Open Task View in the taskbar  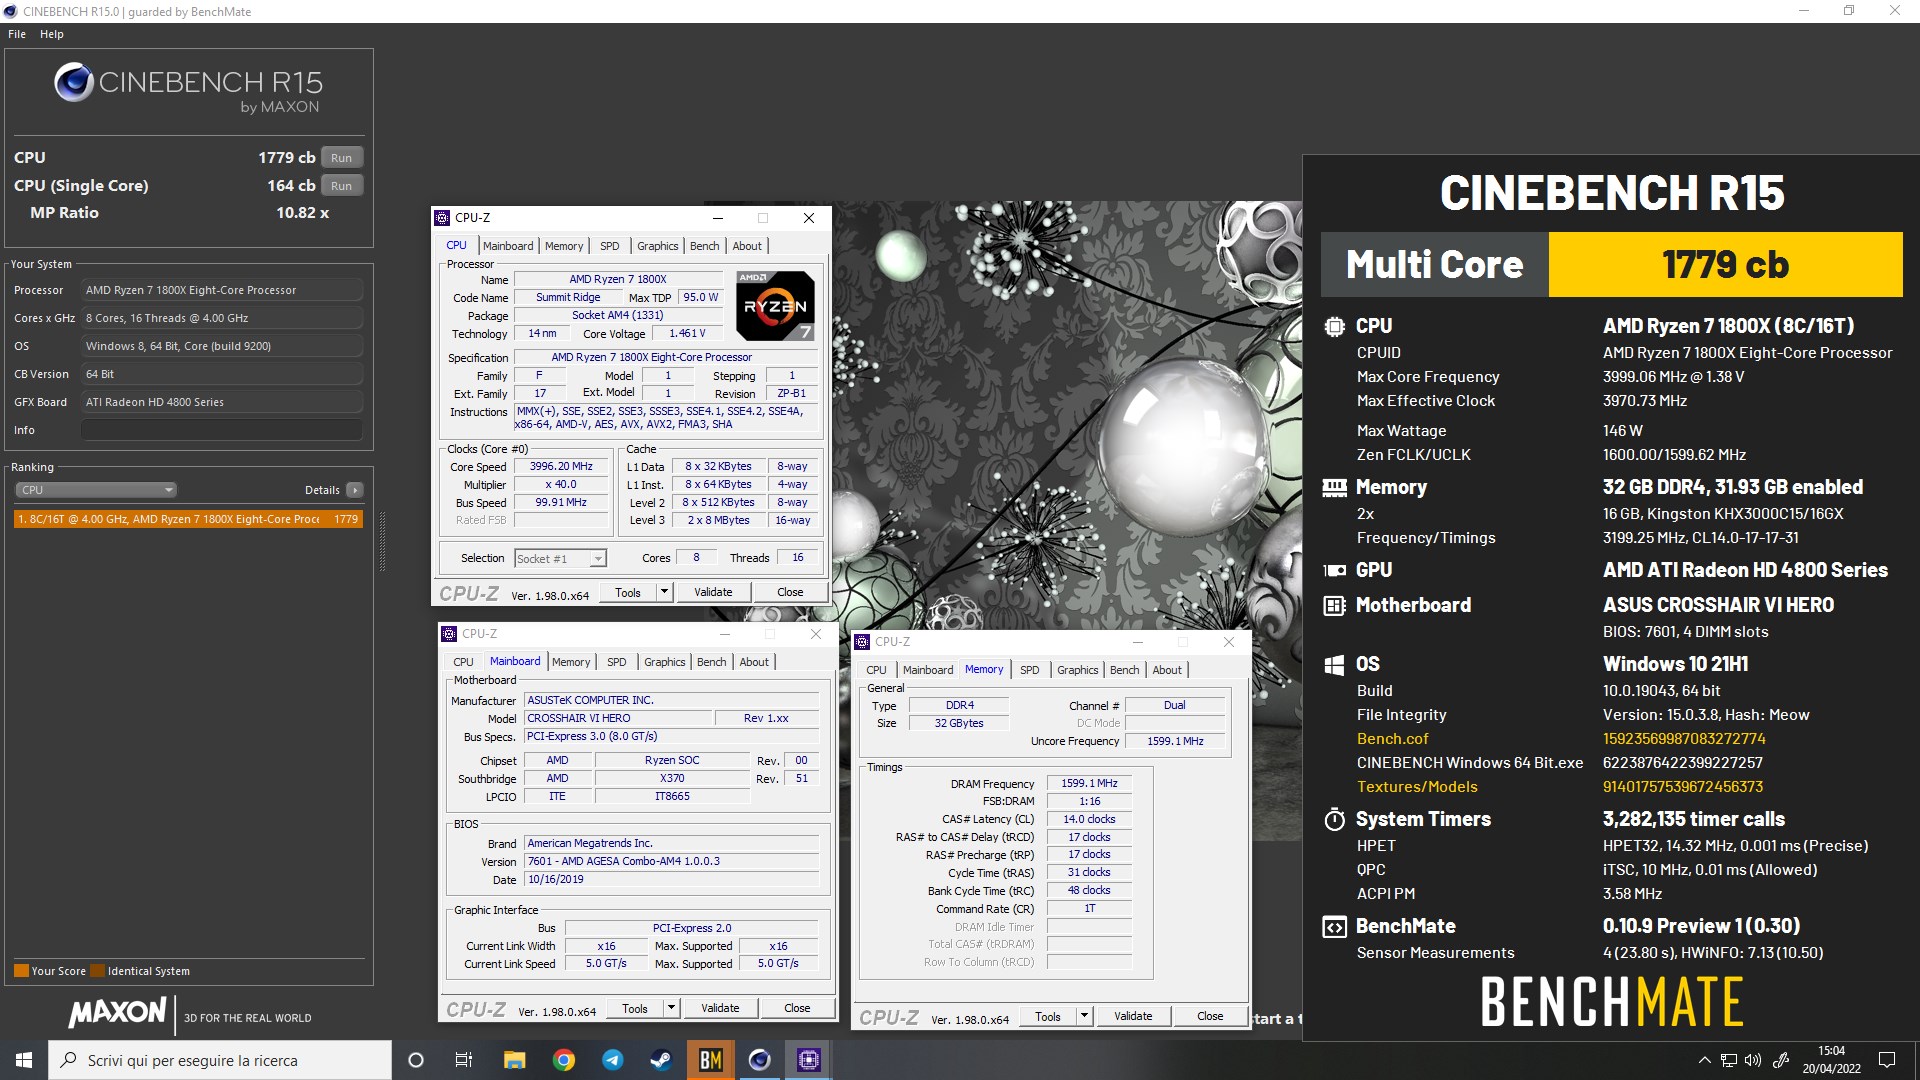(x=464, y=1060)
